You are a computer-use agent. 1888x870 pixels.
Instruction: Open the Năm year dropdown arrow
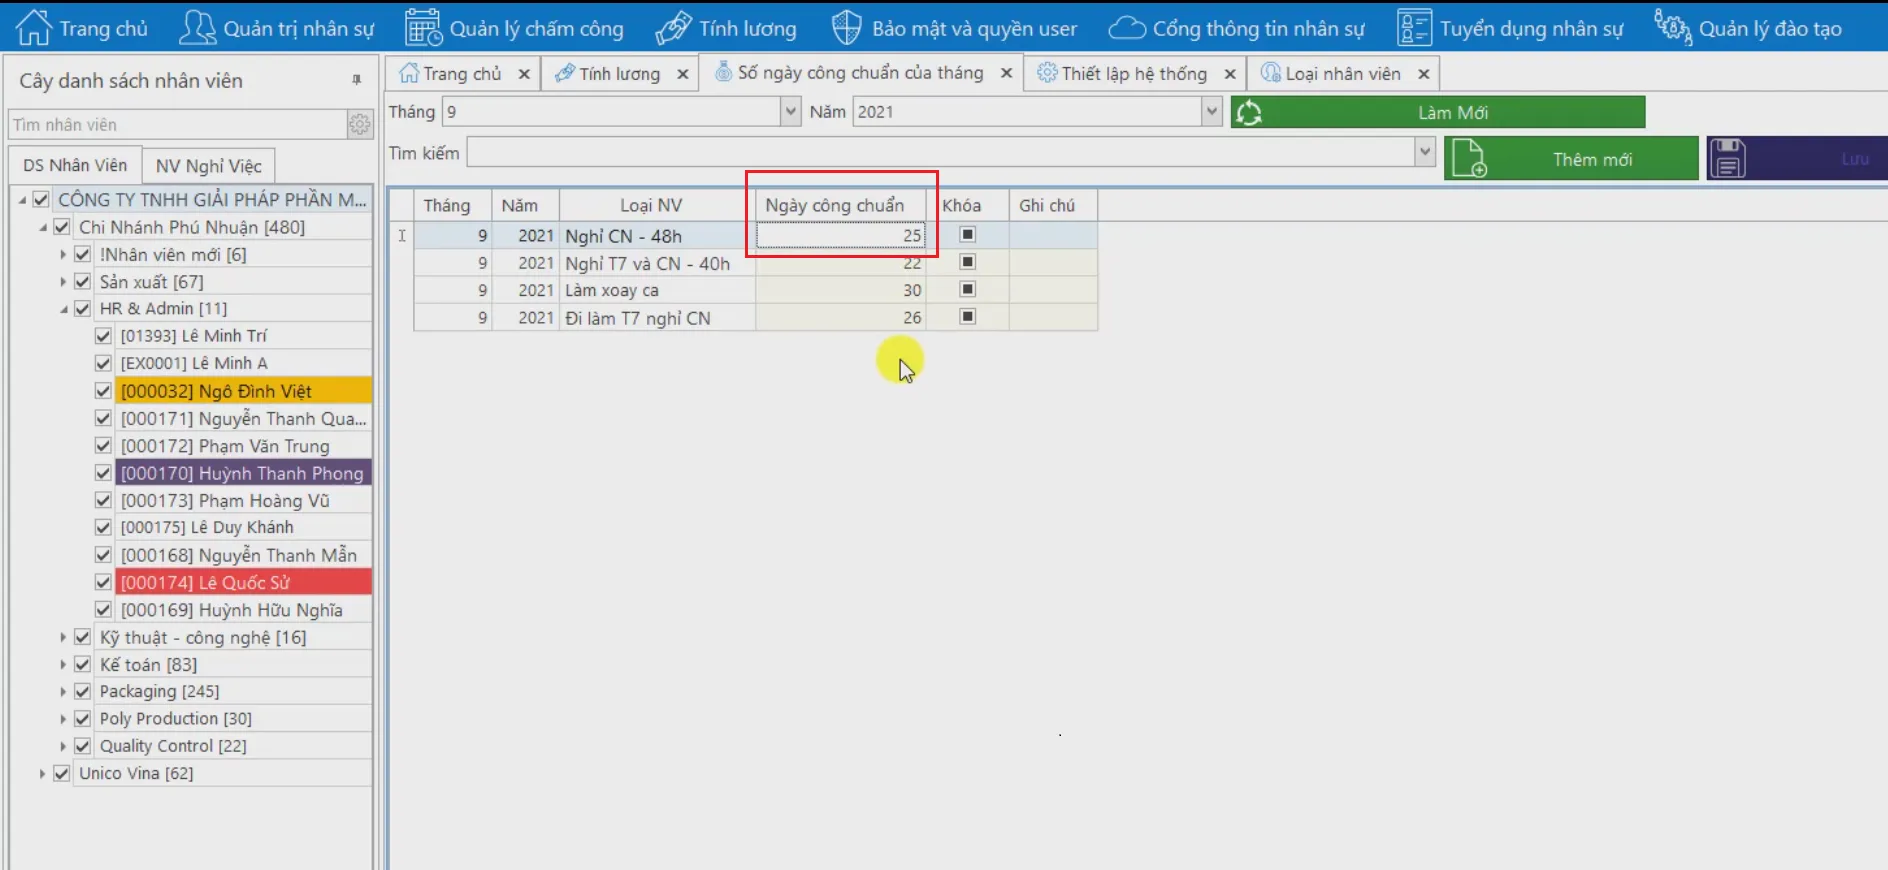pos(1212,112)
